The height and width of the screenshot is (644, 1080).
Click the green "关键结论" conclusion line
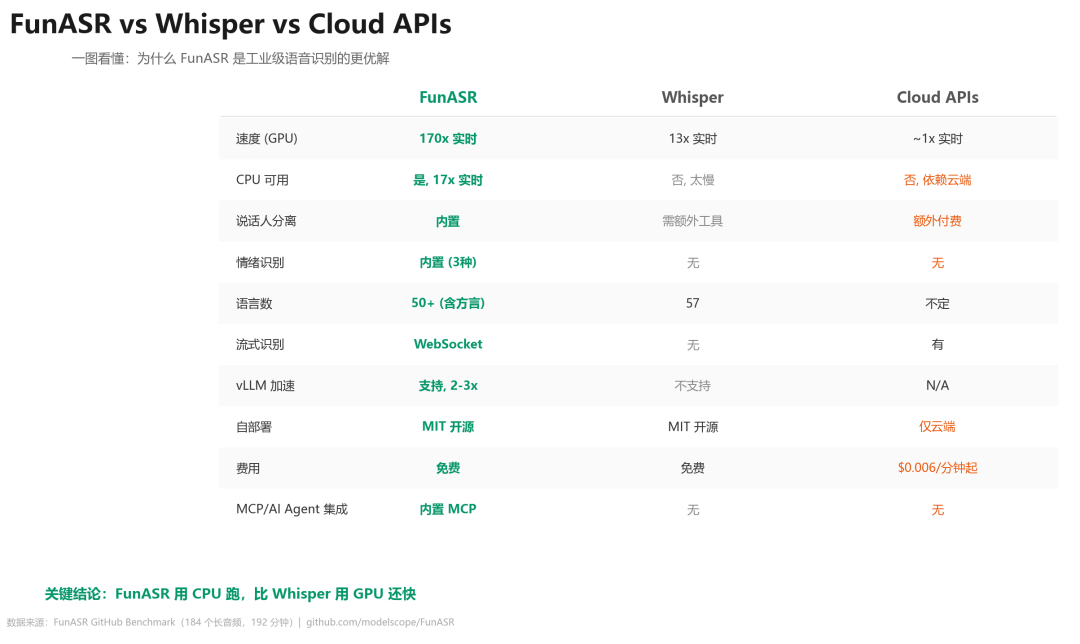(x=230, y=594)
